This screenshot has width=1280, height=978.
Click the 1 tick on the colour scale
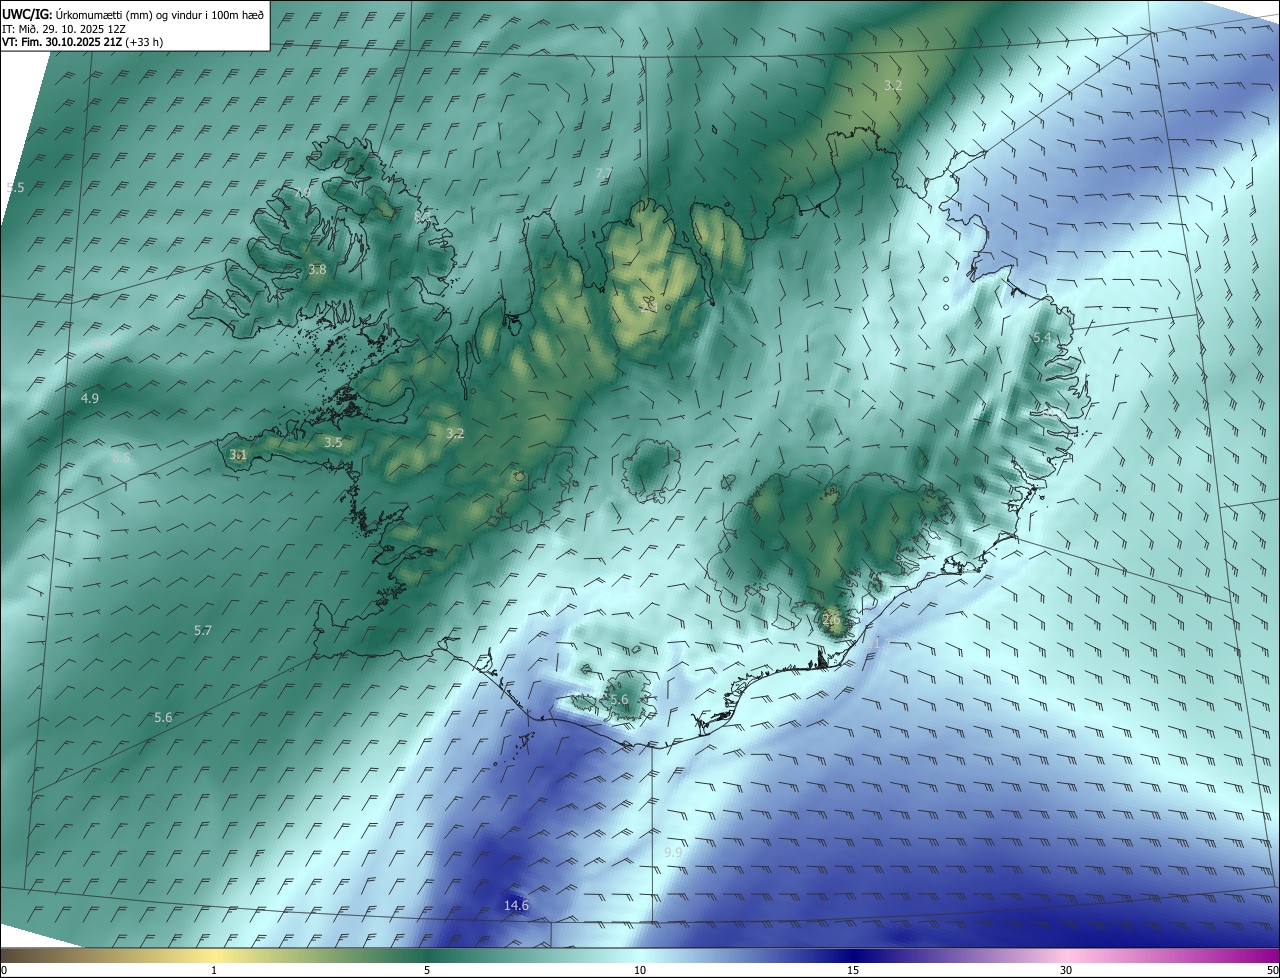click(214, 970)
